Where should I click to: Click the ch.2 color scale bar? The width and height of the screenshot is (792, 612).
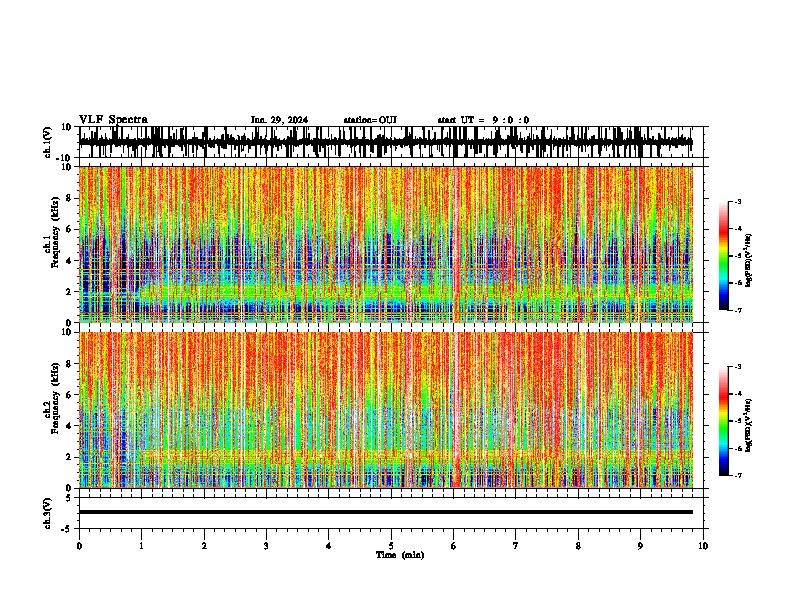tap(724, 421)
